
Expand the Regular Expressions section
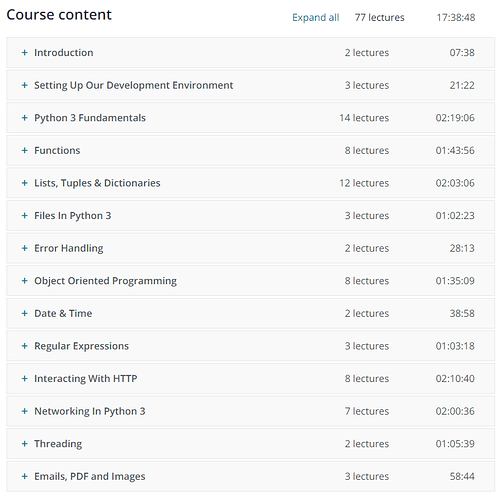250,346
